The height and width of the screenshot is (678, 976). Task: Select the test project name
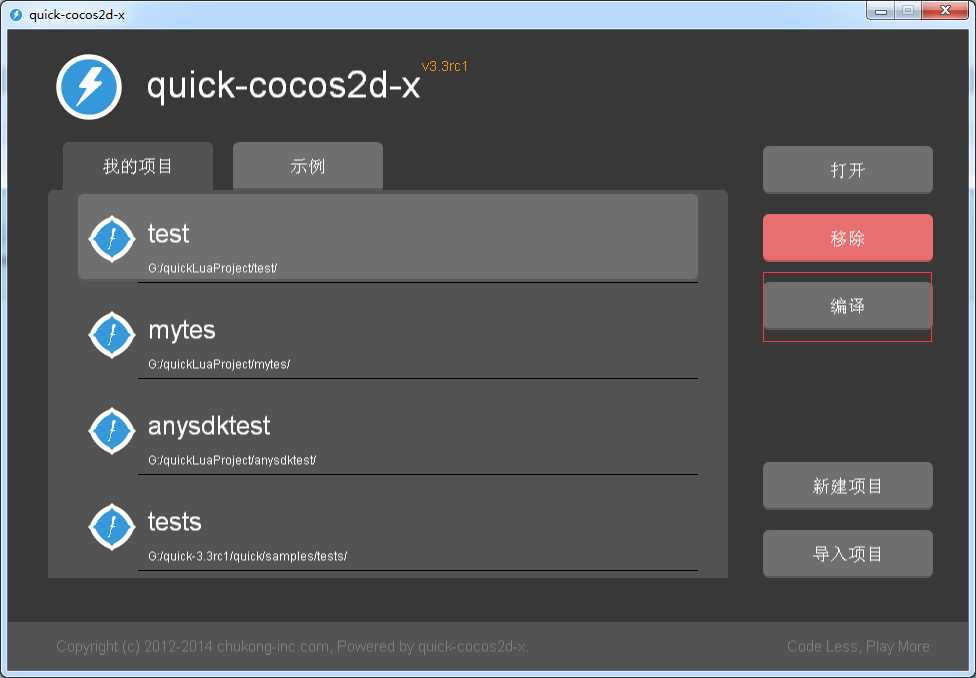tap(168, 234)
